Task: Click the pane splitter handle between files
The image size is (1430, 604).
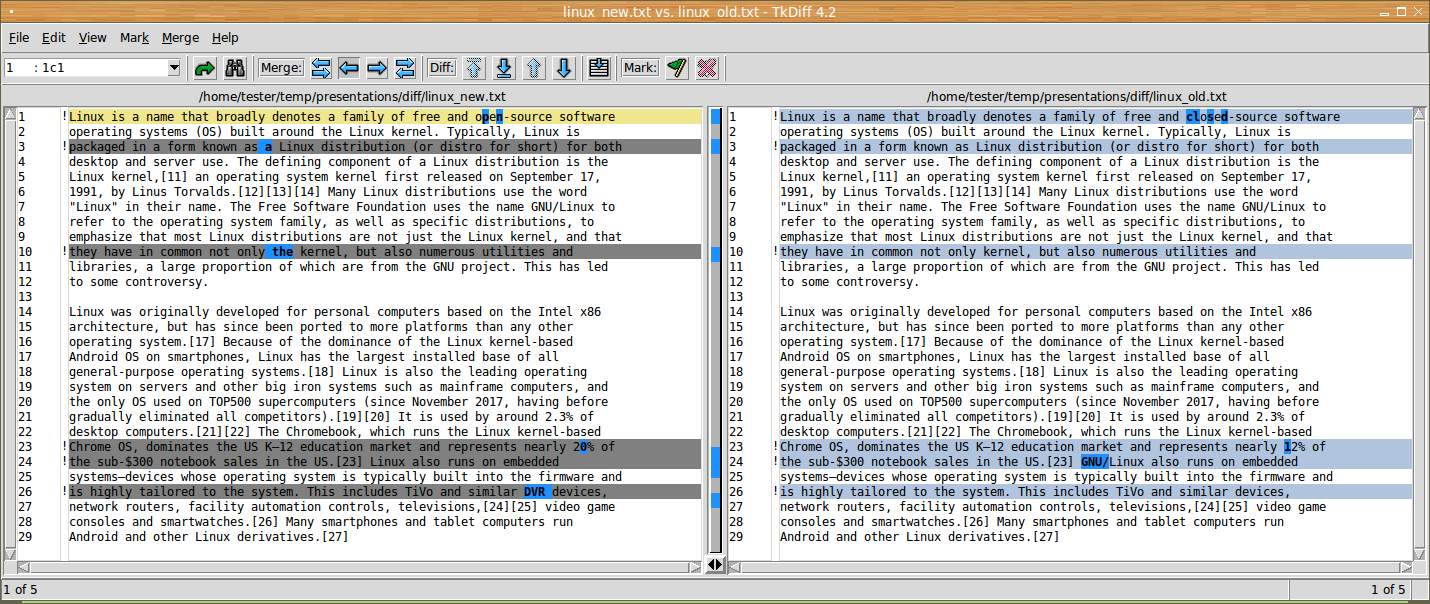Action: (715, 565)
